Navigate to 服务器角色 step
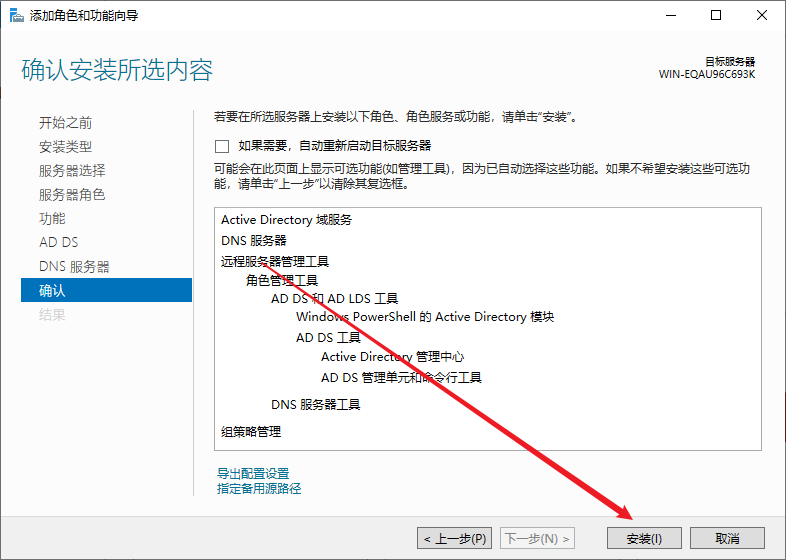This screenshot has height=560, width=786. [x=72, y=194]
